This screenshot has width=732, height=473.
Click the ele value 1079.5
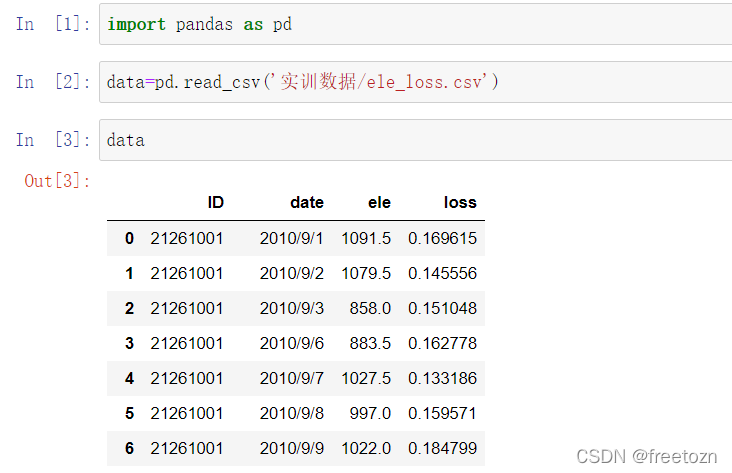point(366,273)
